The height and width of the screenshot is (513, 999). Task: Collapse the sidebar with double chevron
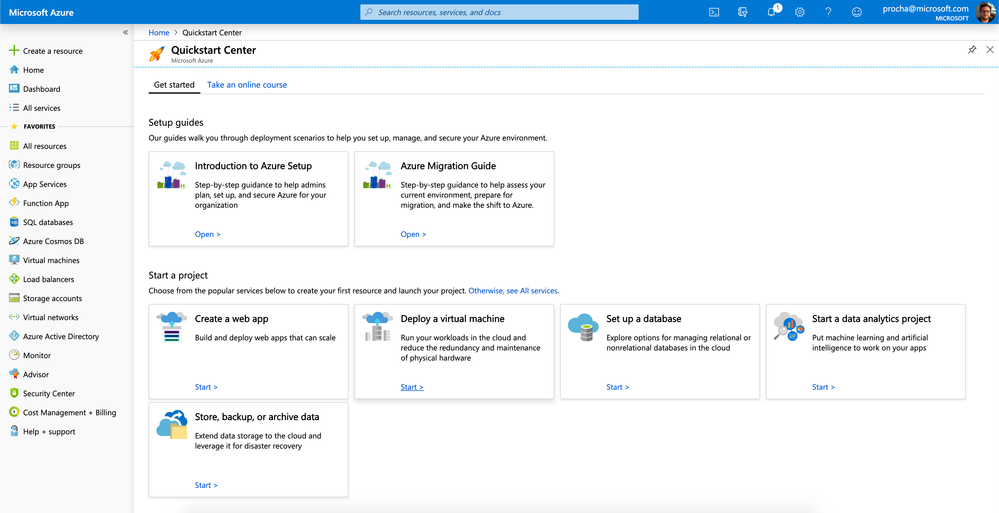click(126, 33)
